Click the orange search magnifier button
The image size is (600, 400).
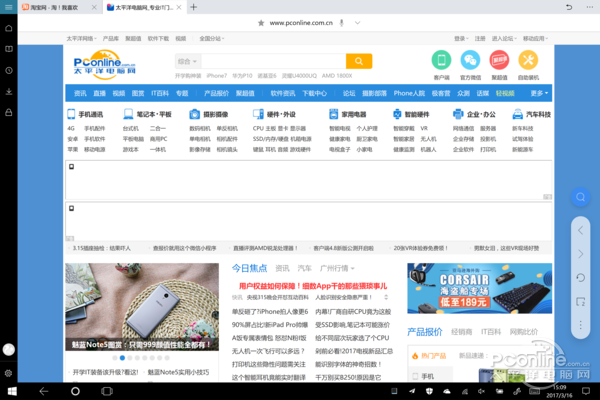[x=359, y=61]
